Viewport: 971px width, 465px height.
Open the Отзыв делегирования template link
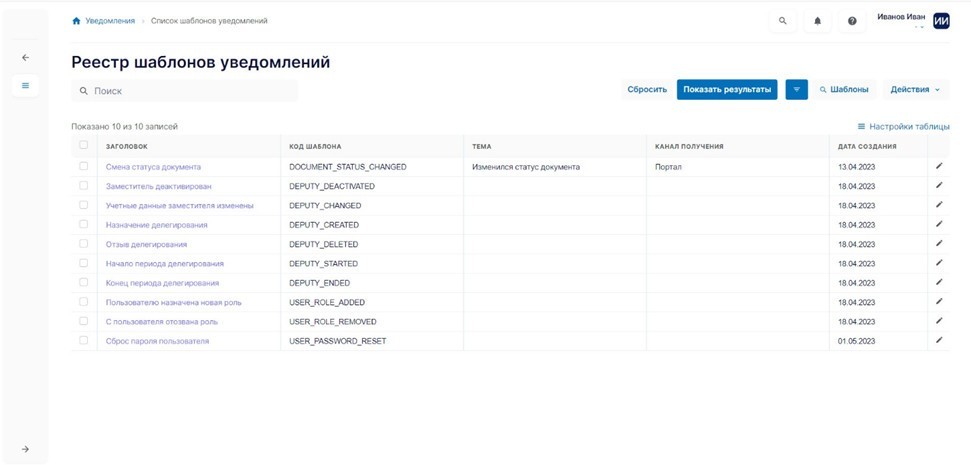pos(146,245)
